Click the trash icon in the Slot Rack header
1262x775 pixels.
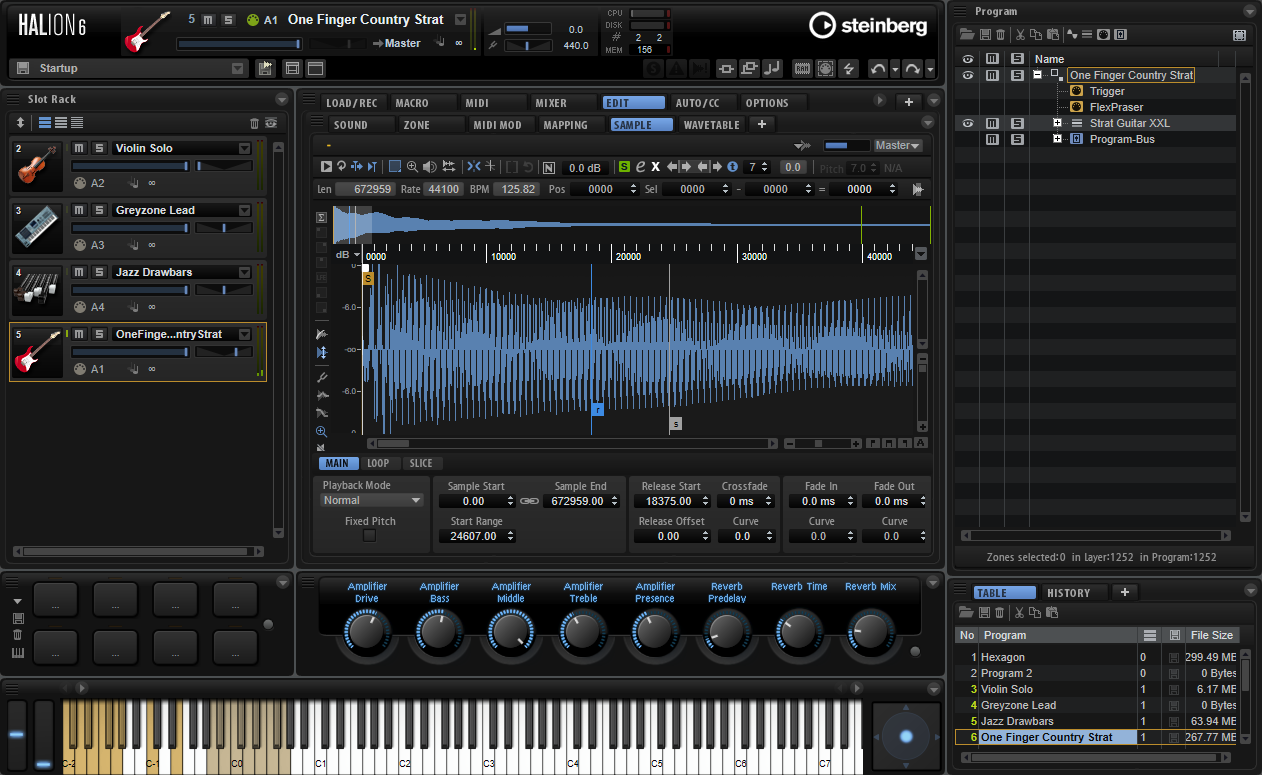254,123
